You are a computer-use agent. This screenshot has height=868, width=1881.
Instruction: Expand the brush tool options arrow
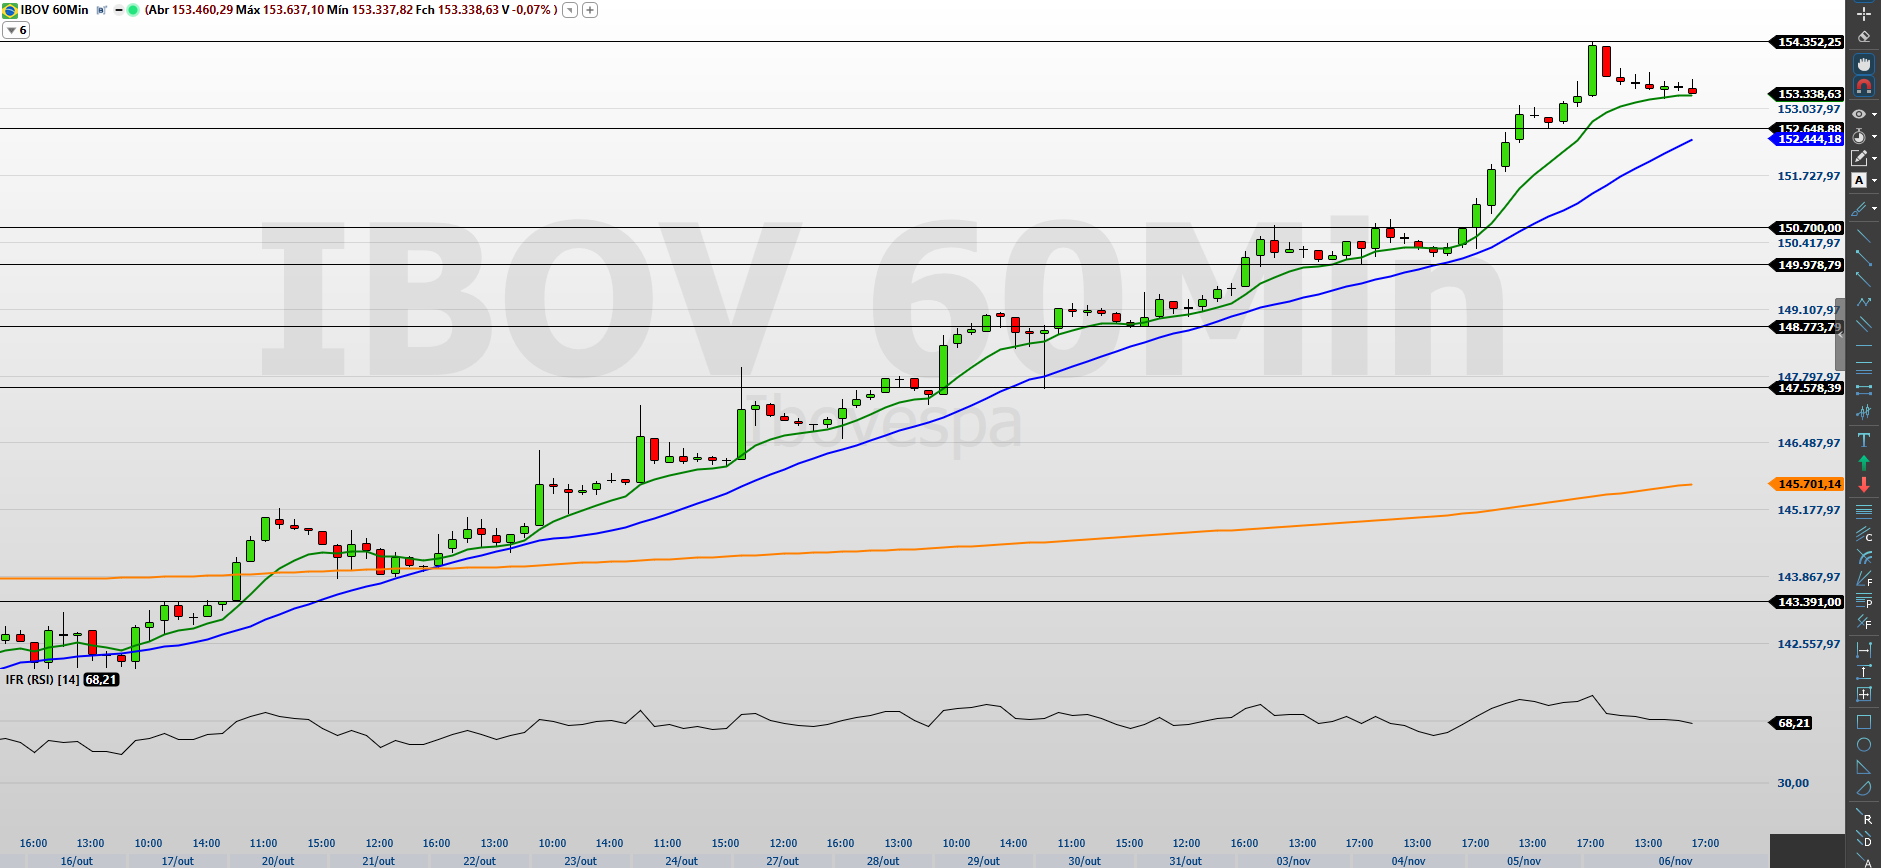1874,209
